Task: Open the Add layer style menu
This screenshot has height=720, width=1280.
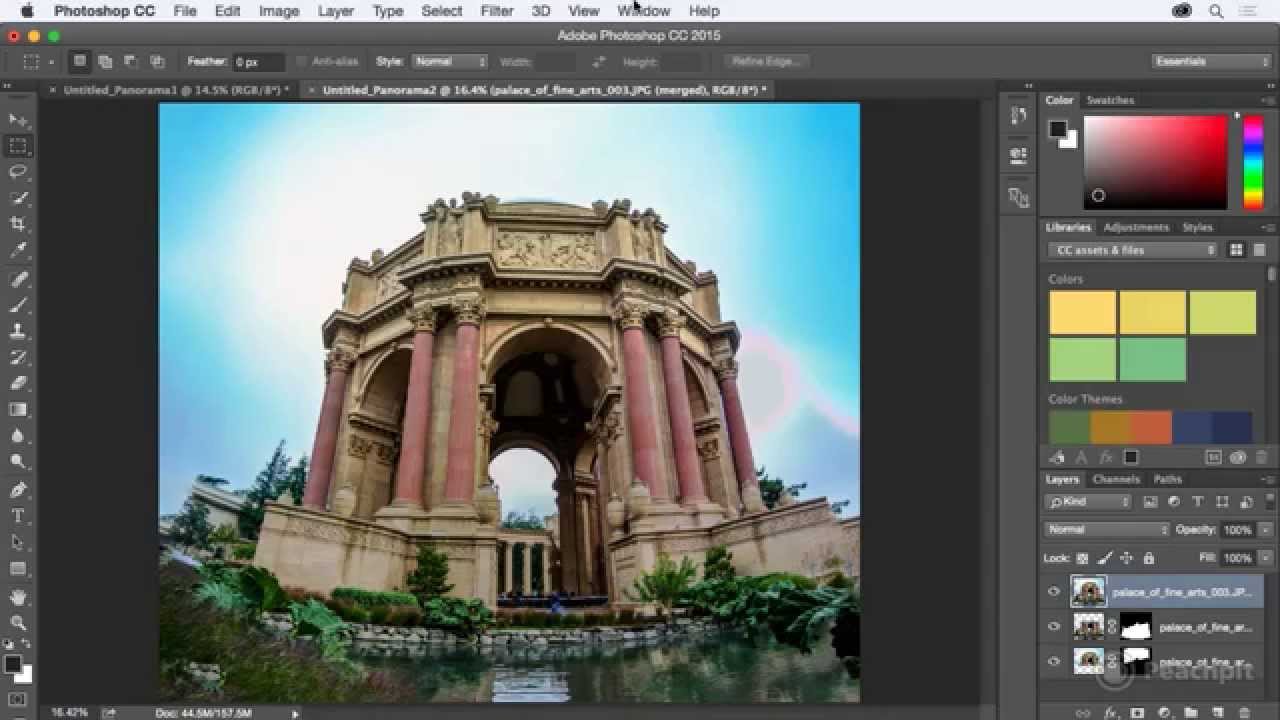Action: (1110, 712)
